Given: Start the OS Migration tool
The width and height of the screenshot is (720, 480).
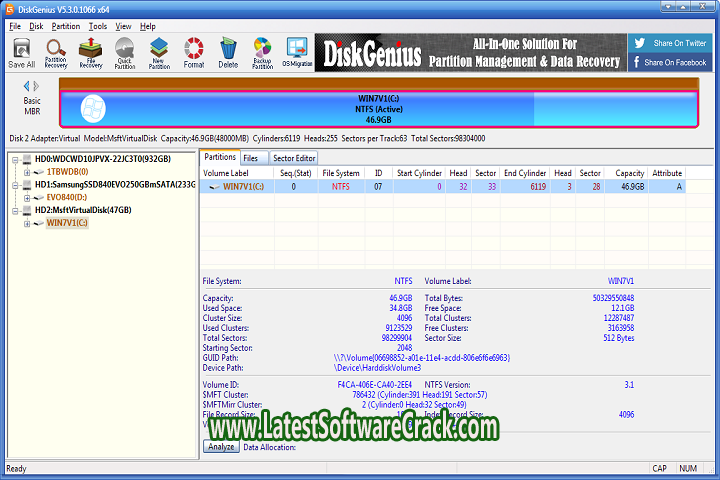Looking at the screenshot, I should coord(297,53).
